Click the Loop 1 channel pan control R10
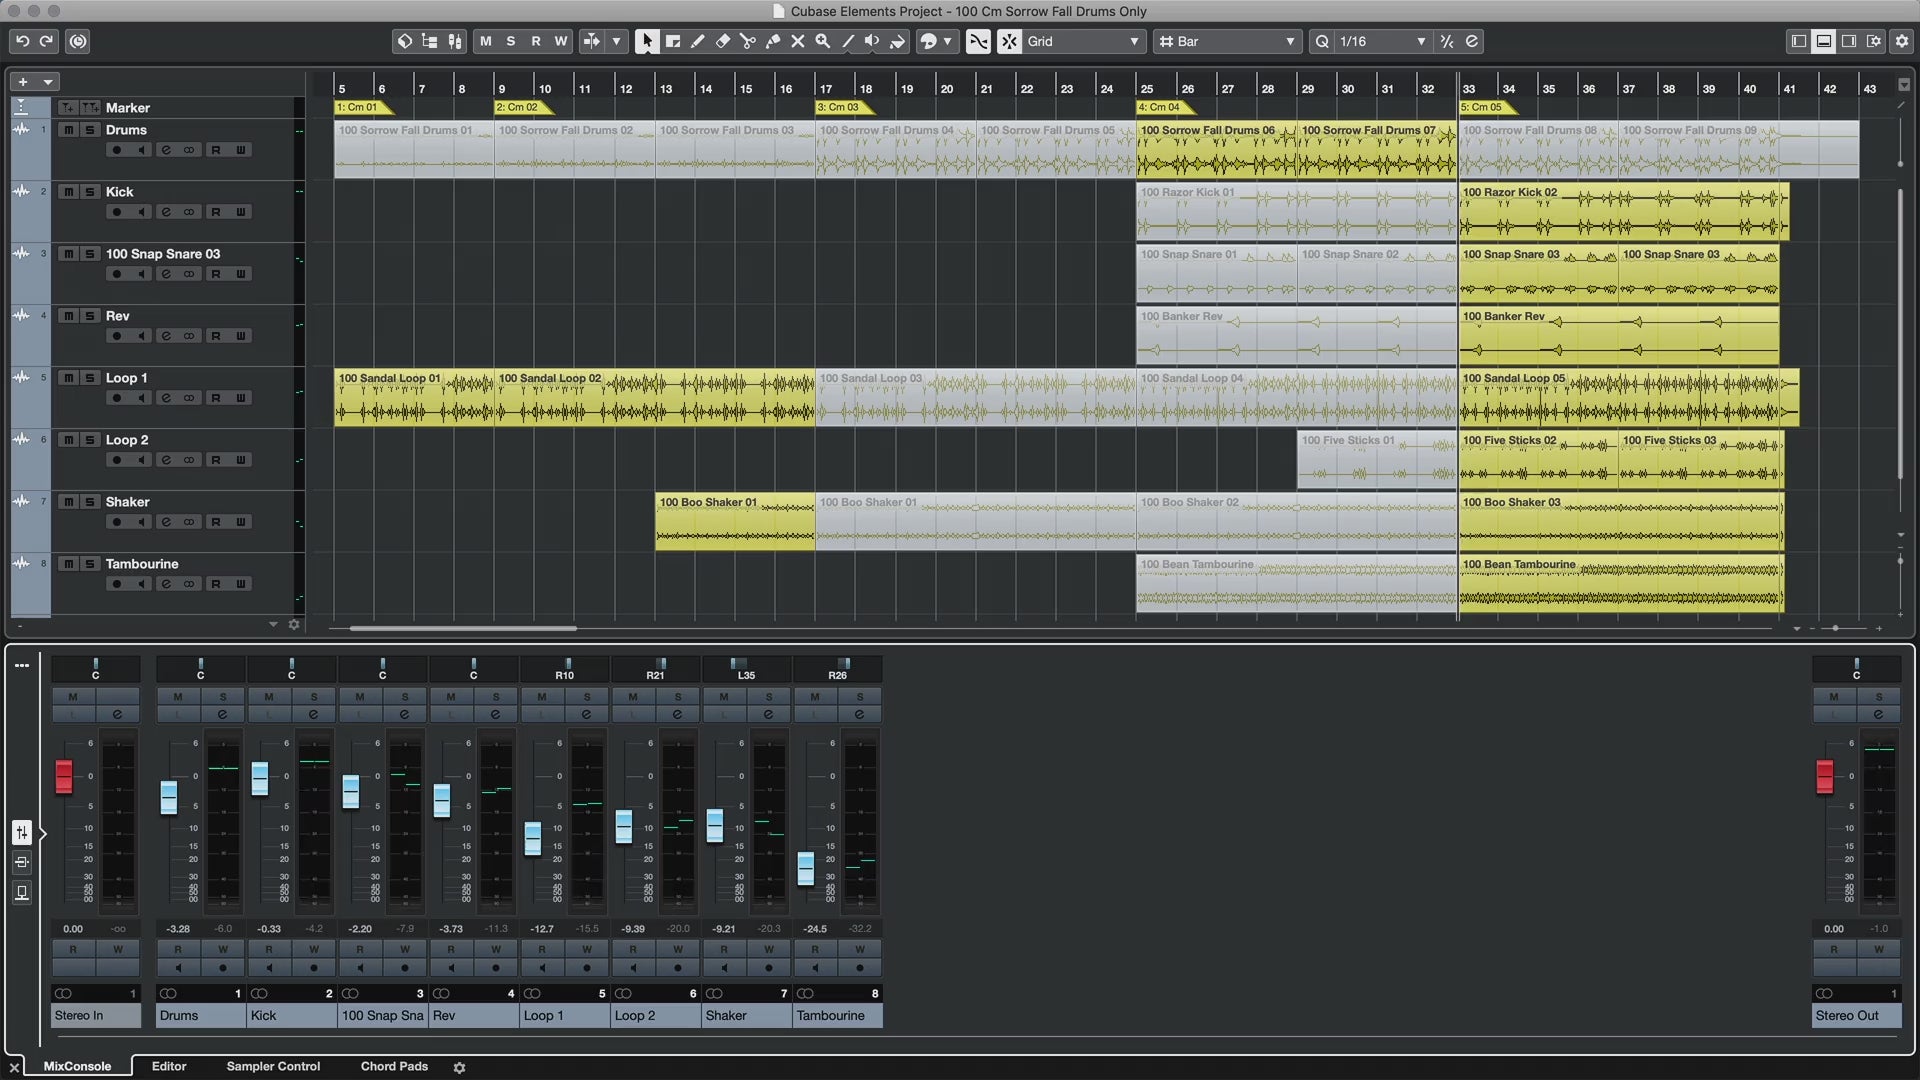The height and width of the screenshot is (1080, 1920). click(x=565, y=669)
